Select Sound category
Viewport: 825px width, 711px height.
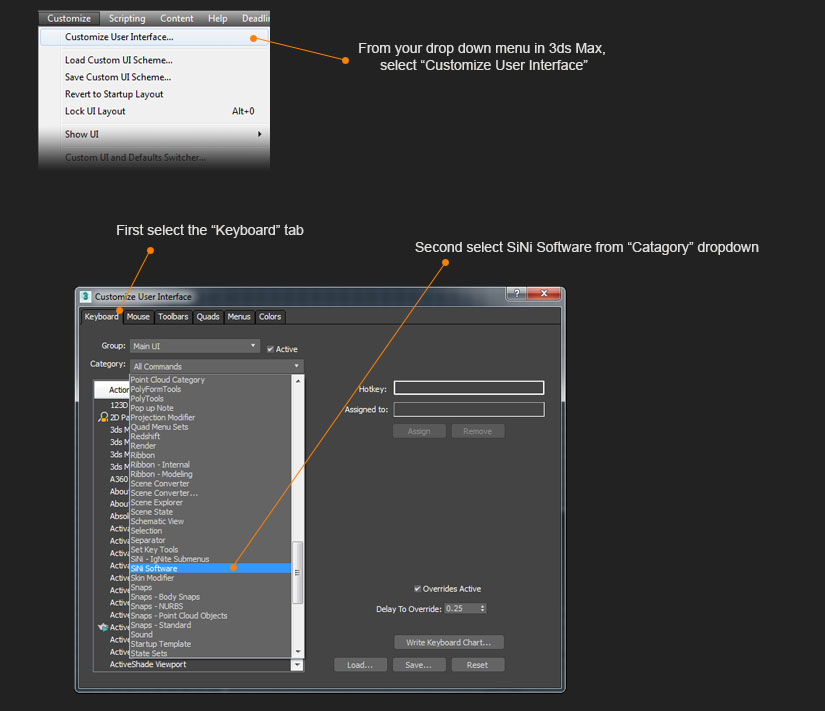pos(210,635)
